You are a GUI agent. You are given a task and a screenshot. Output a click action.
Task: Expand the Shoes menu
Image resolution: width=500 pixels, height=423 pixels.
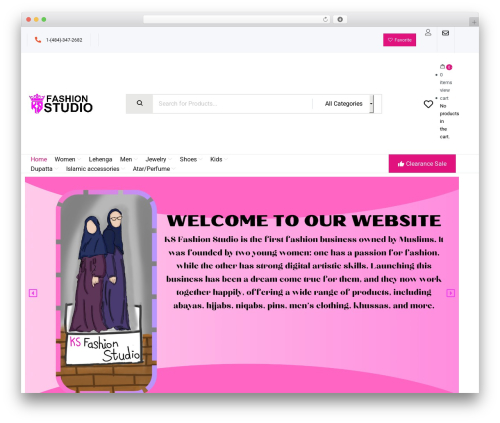pyautogui.click(x=191, y=159)
